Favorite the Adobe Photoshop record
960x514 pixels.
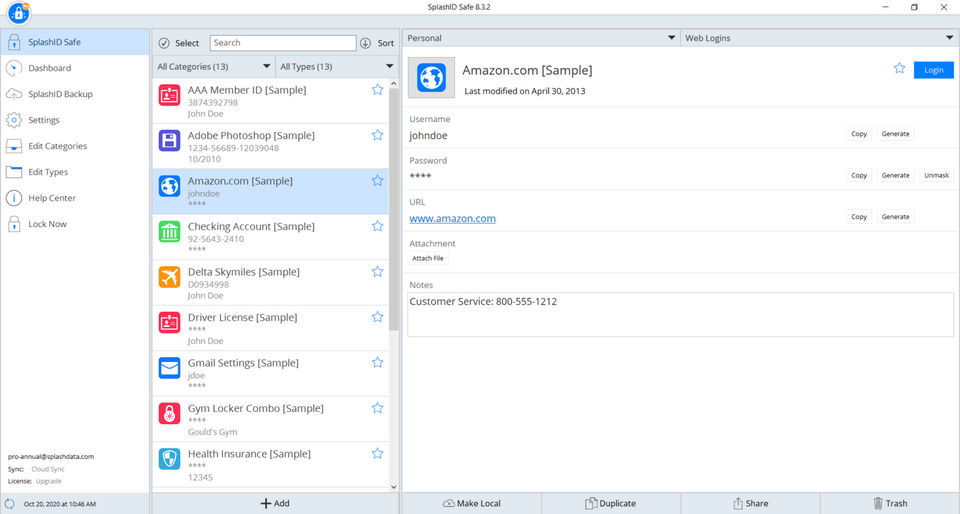click(377, 135)
